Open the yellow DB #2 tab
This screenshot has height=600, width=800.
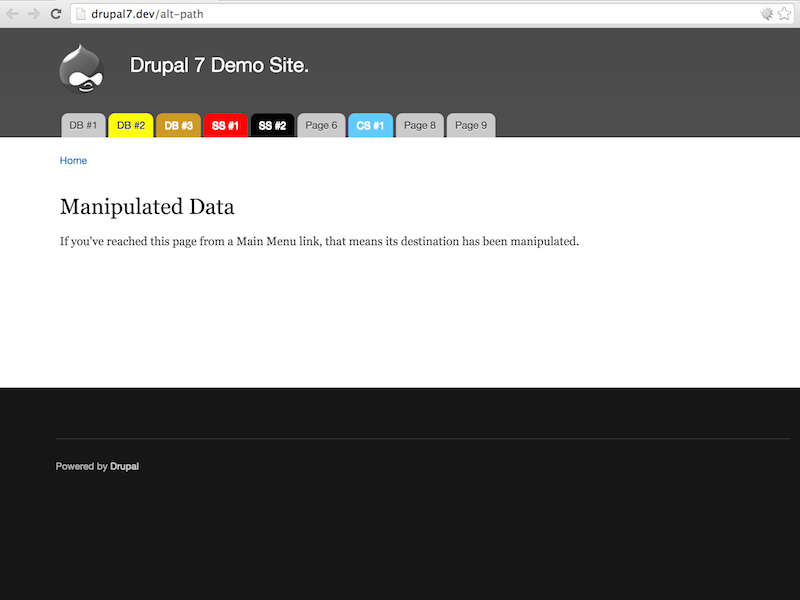[x=130, y=125]
